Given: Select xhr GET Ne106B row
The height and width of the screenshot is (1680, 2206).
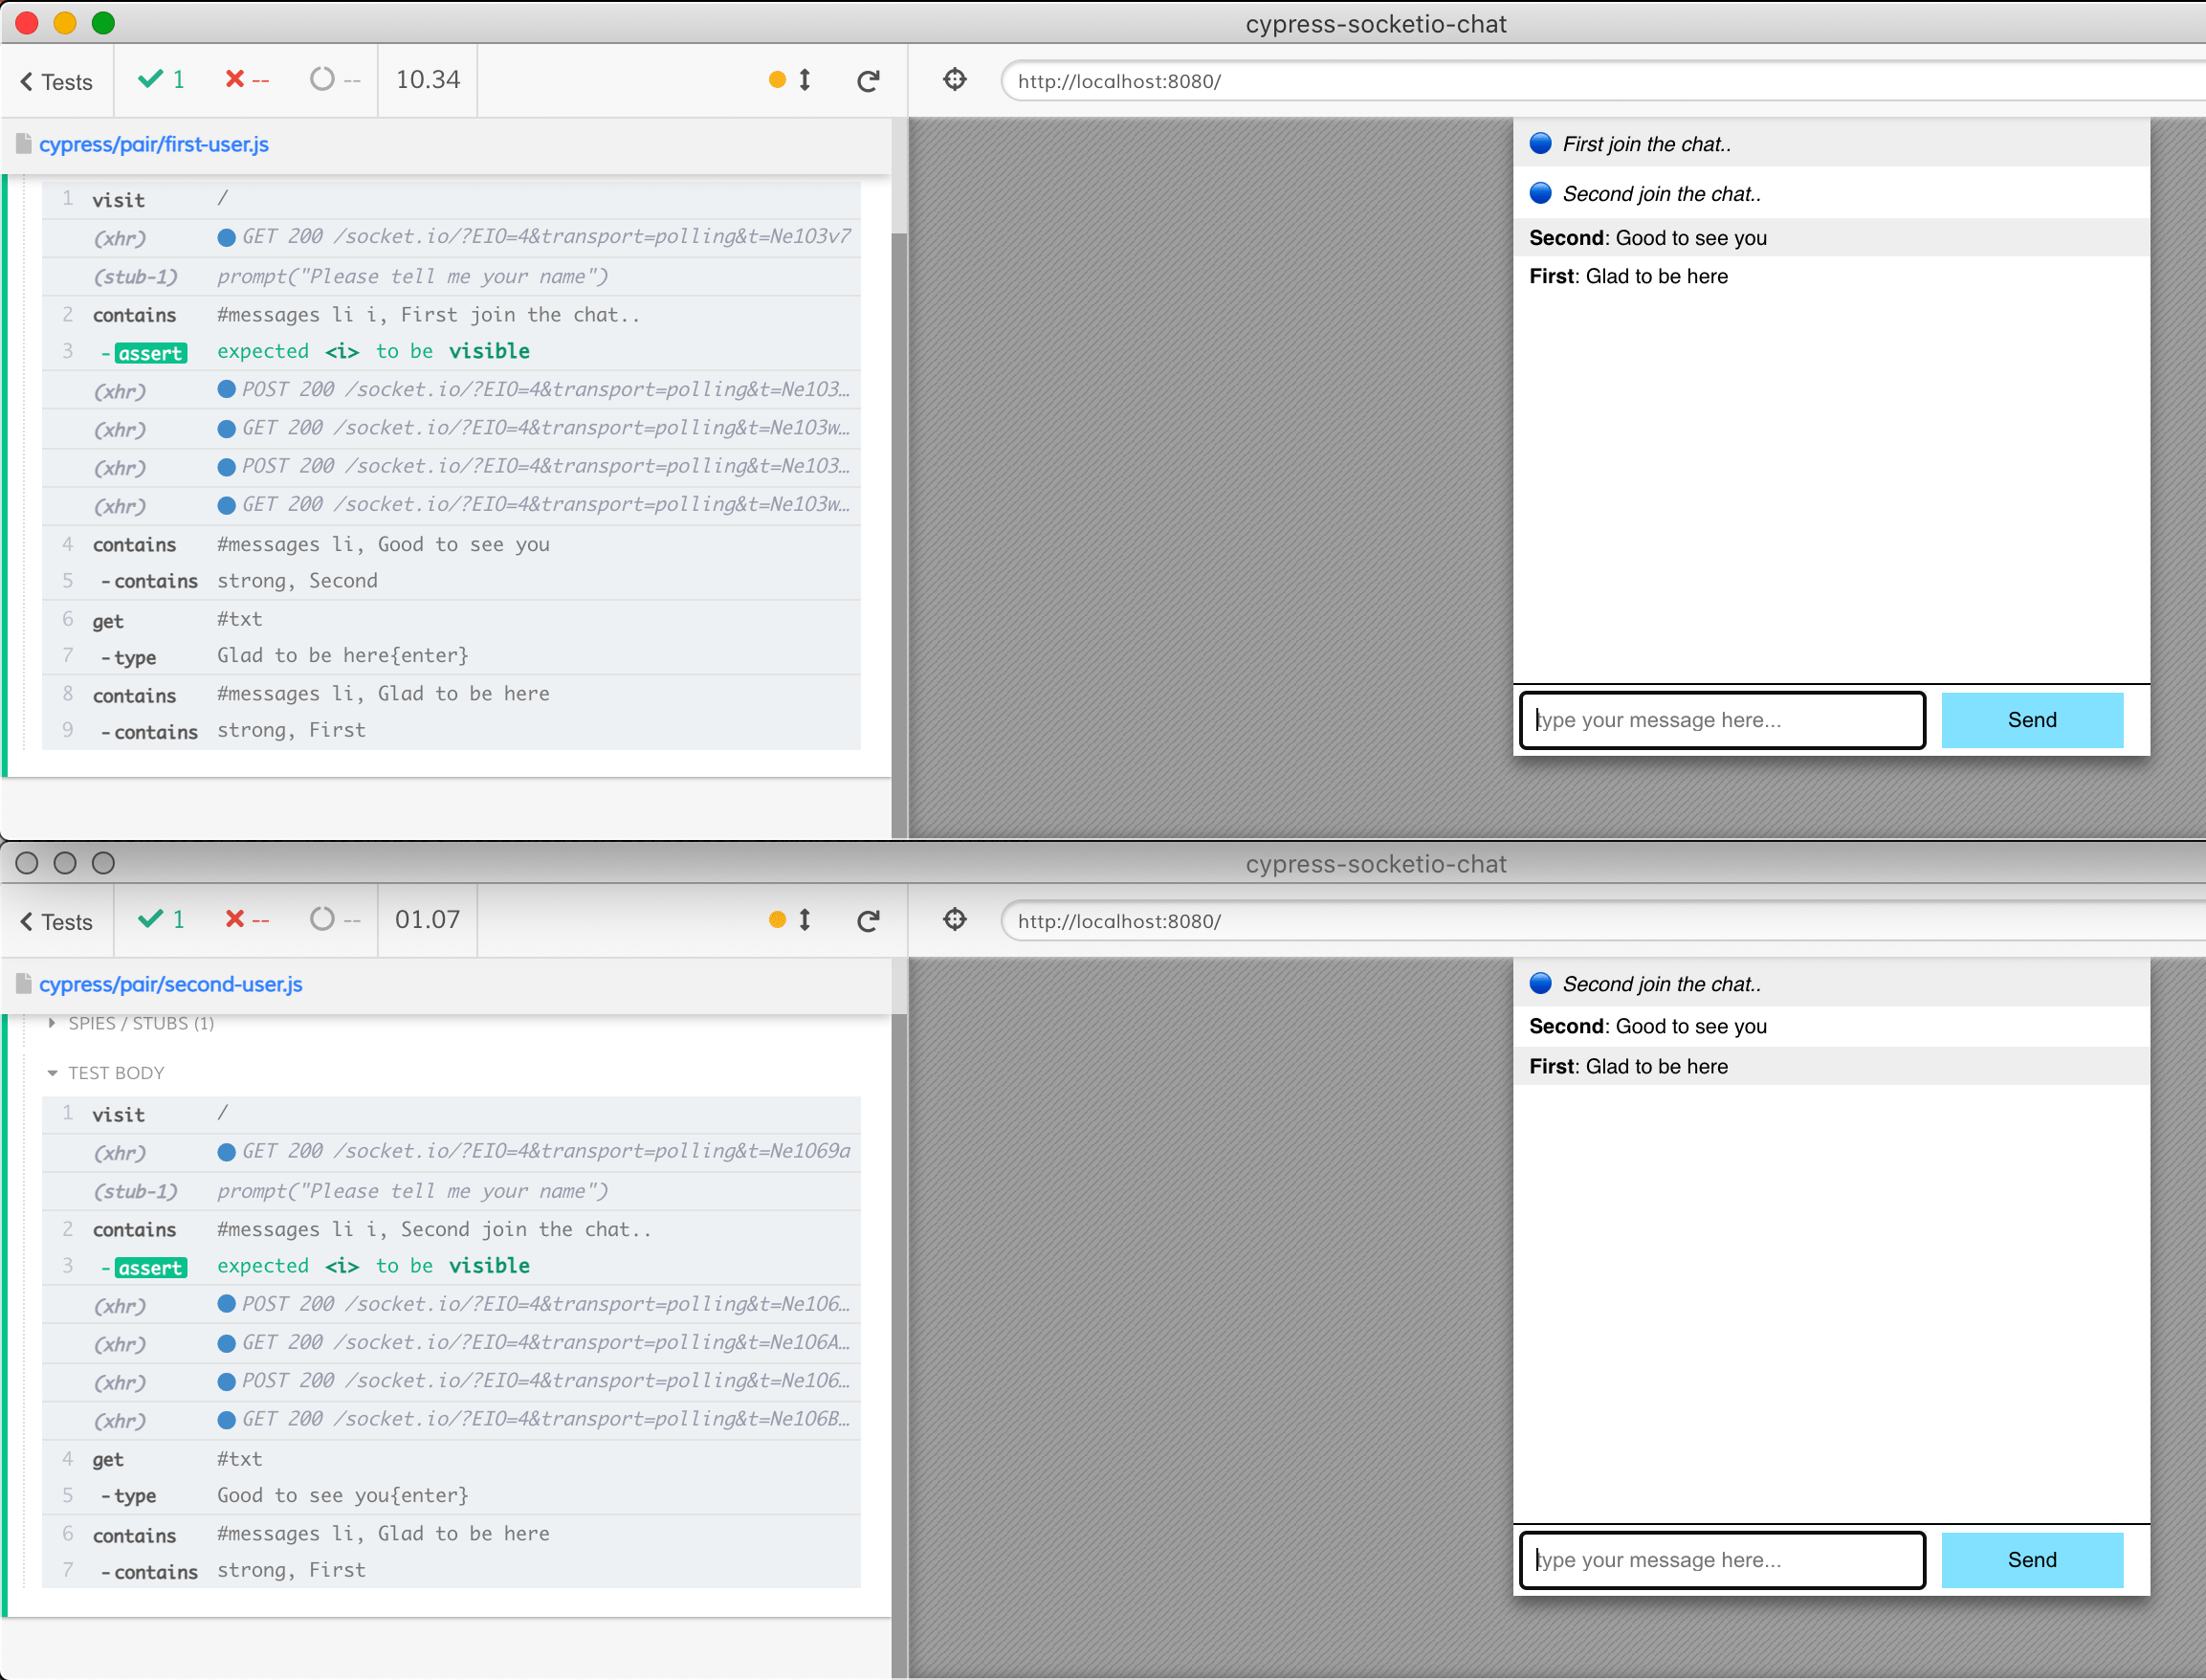Looking at the screenshot, I should pos(451,1420).
